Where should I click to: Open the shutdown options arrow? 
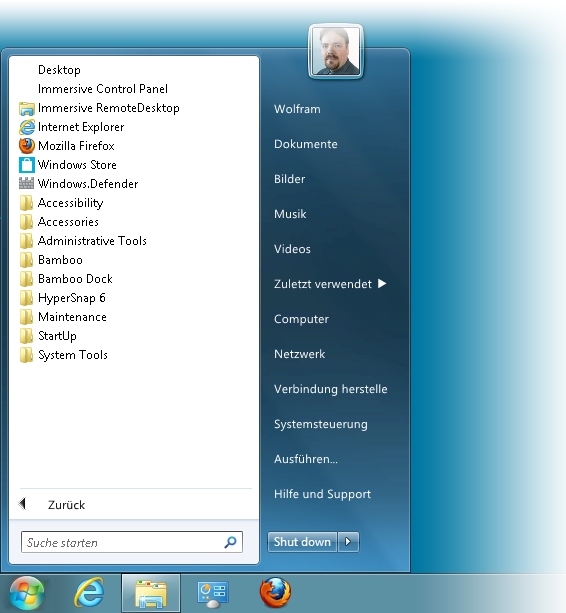pos(348,542)
